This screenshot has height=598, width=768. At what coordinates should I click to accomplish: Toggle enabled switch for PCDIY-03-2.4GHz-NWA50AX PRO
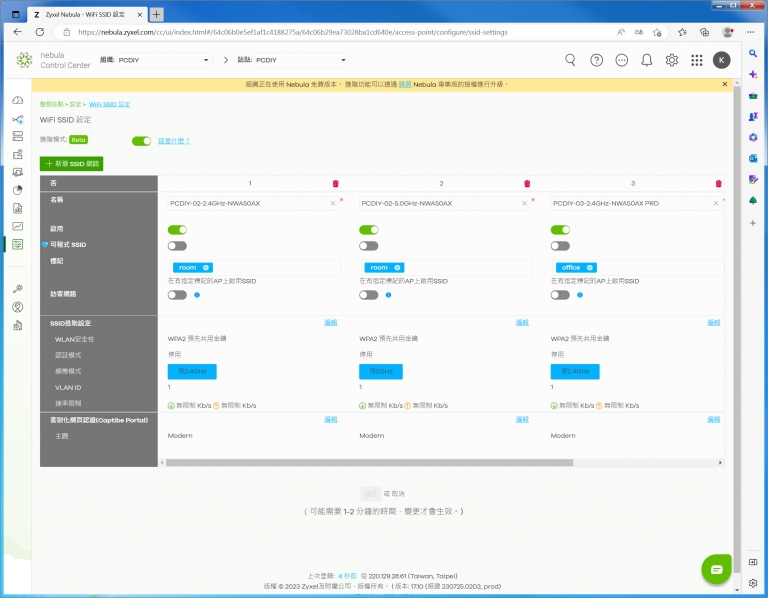(560, 230)
